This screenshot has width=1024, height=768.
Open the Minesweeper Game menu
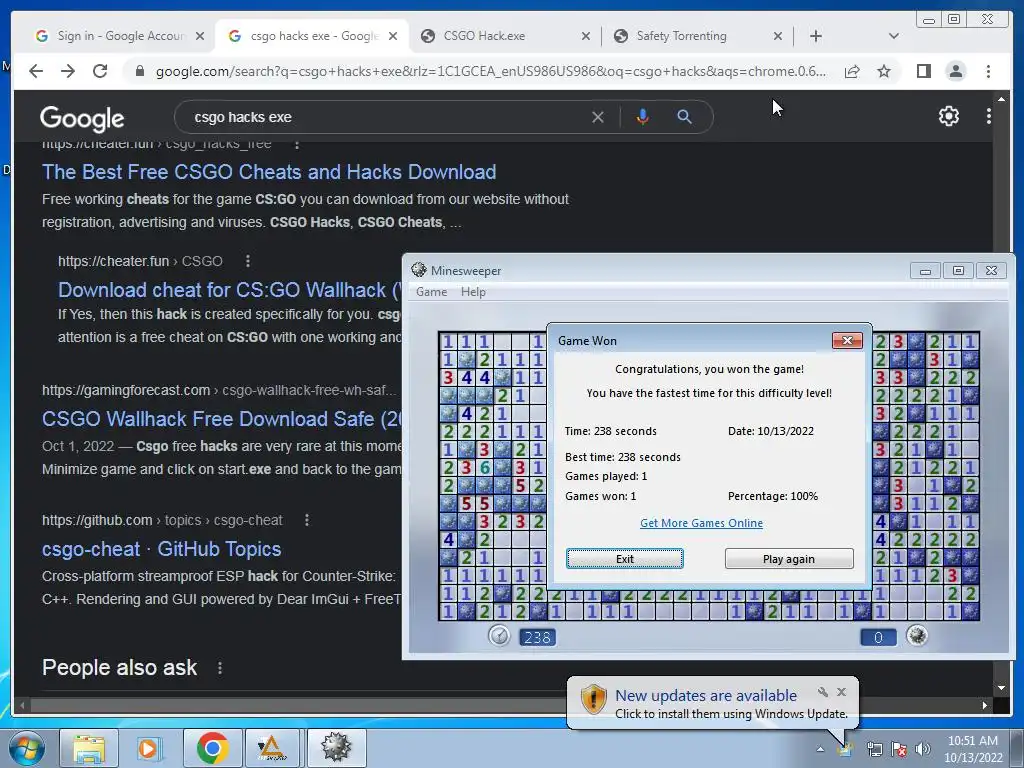pos(432,292)
